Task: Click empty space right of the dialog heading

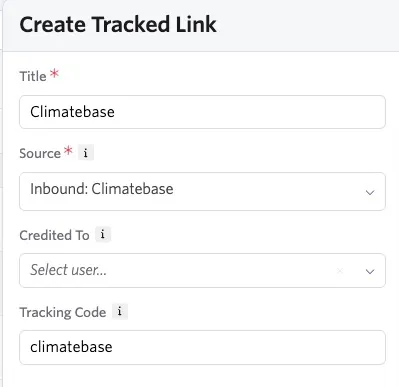Action: click(x=307, y=25)
